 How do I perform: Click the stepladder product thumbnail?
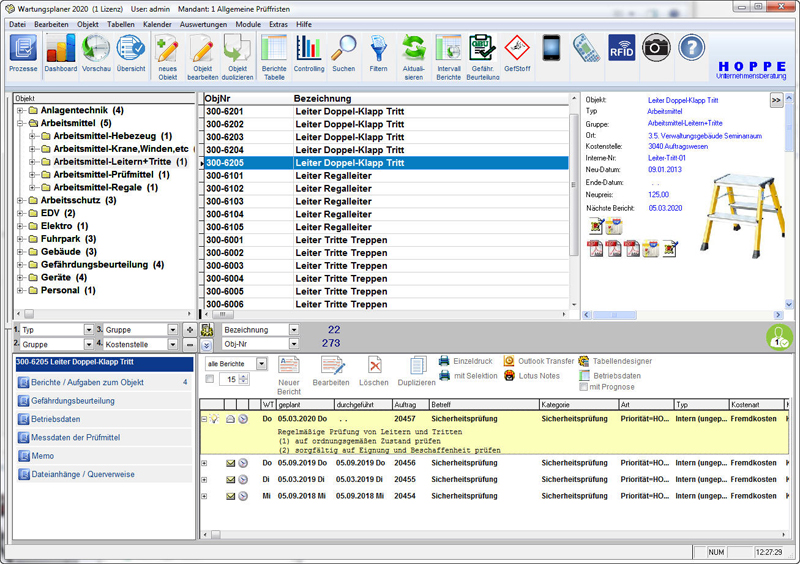pyautogui.click(x=744, y=212)
